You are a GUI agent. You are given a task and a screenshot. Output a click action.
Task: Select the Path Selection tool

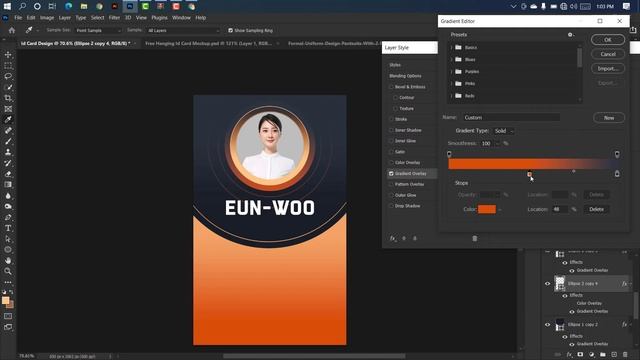point(8,239)
